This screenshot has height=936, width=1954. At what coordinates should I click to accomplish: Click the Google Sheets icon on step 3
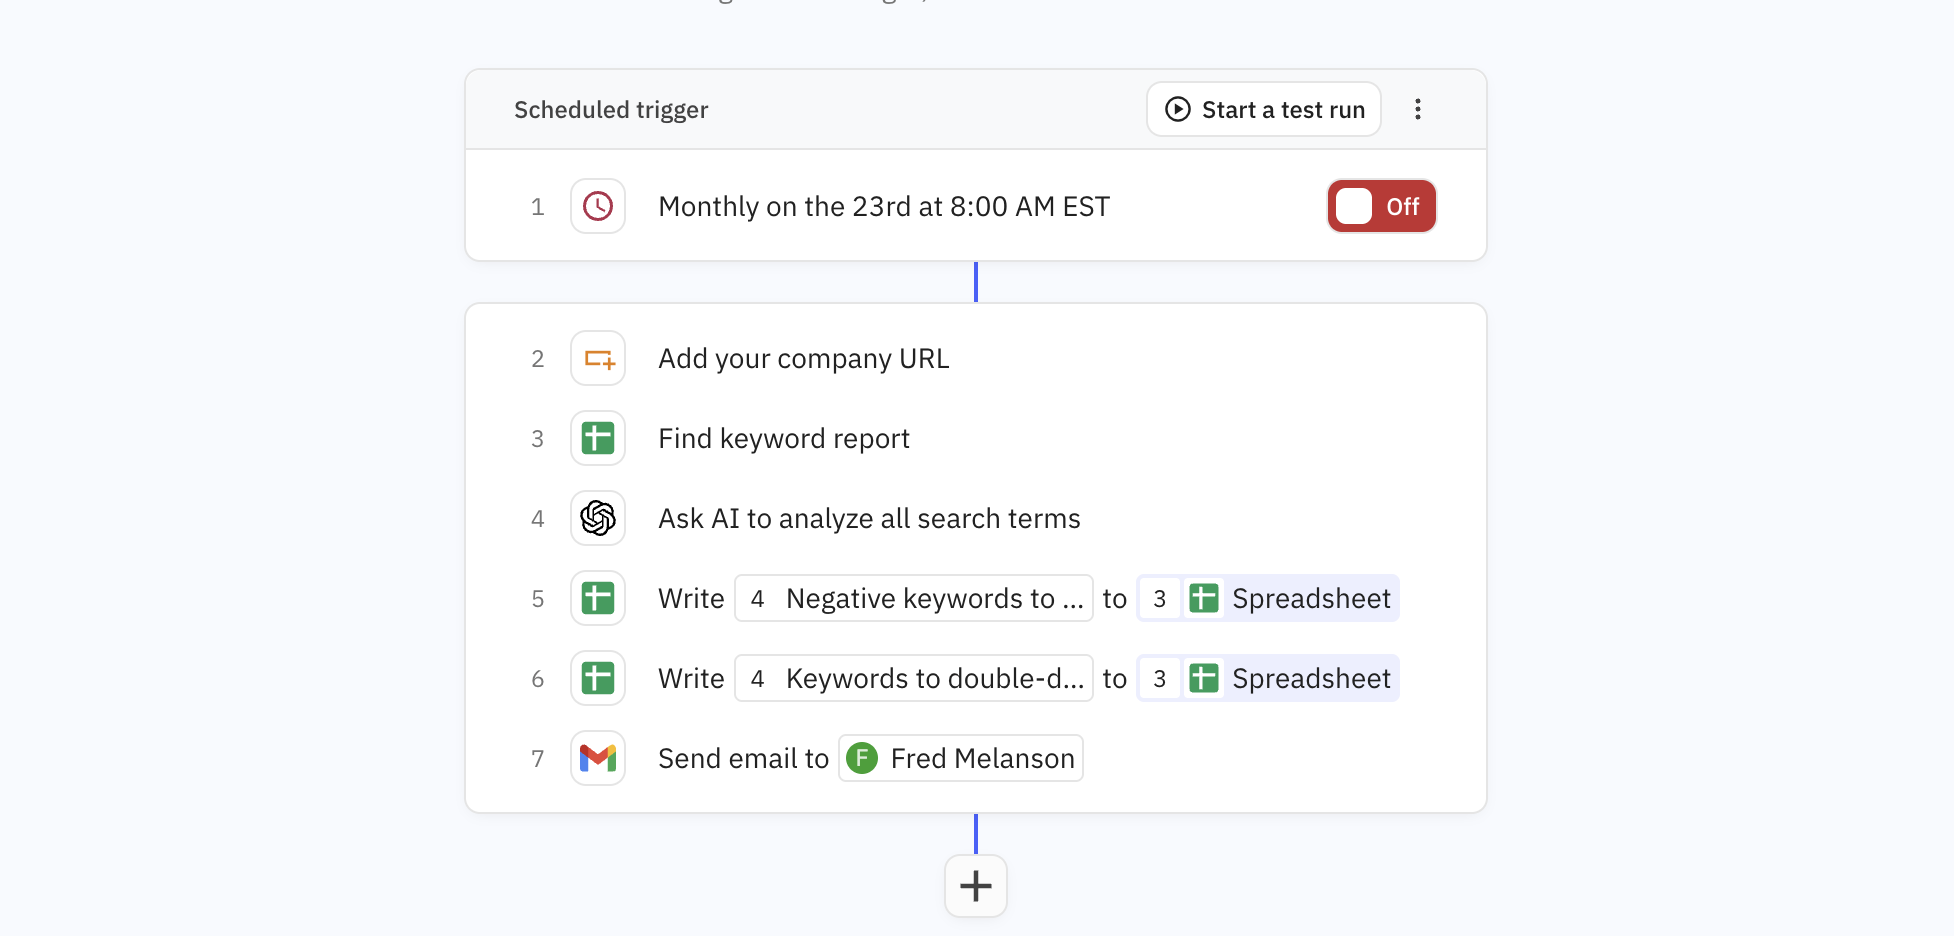[x=597, y=437]
